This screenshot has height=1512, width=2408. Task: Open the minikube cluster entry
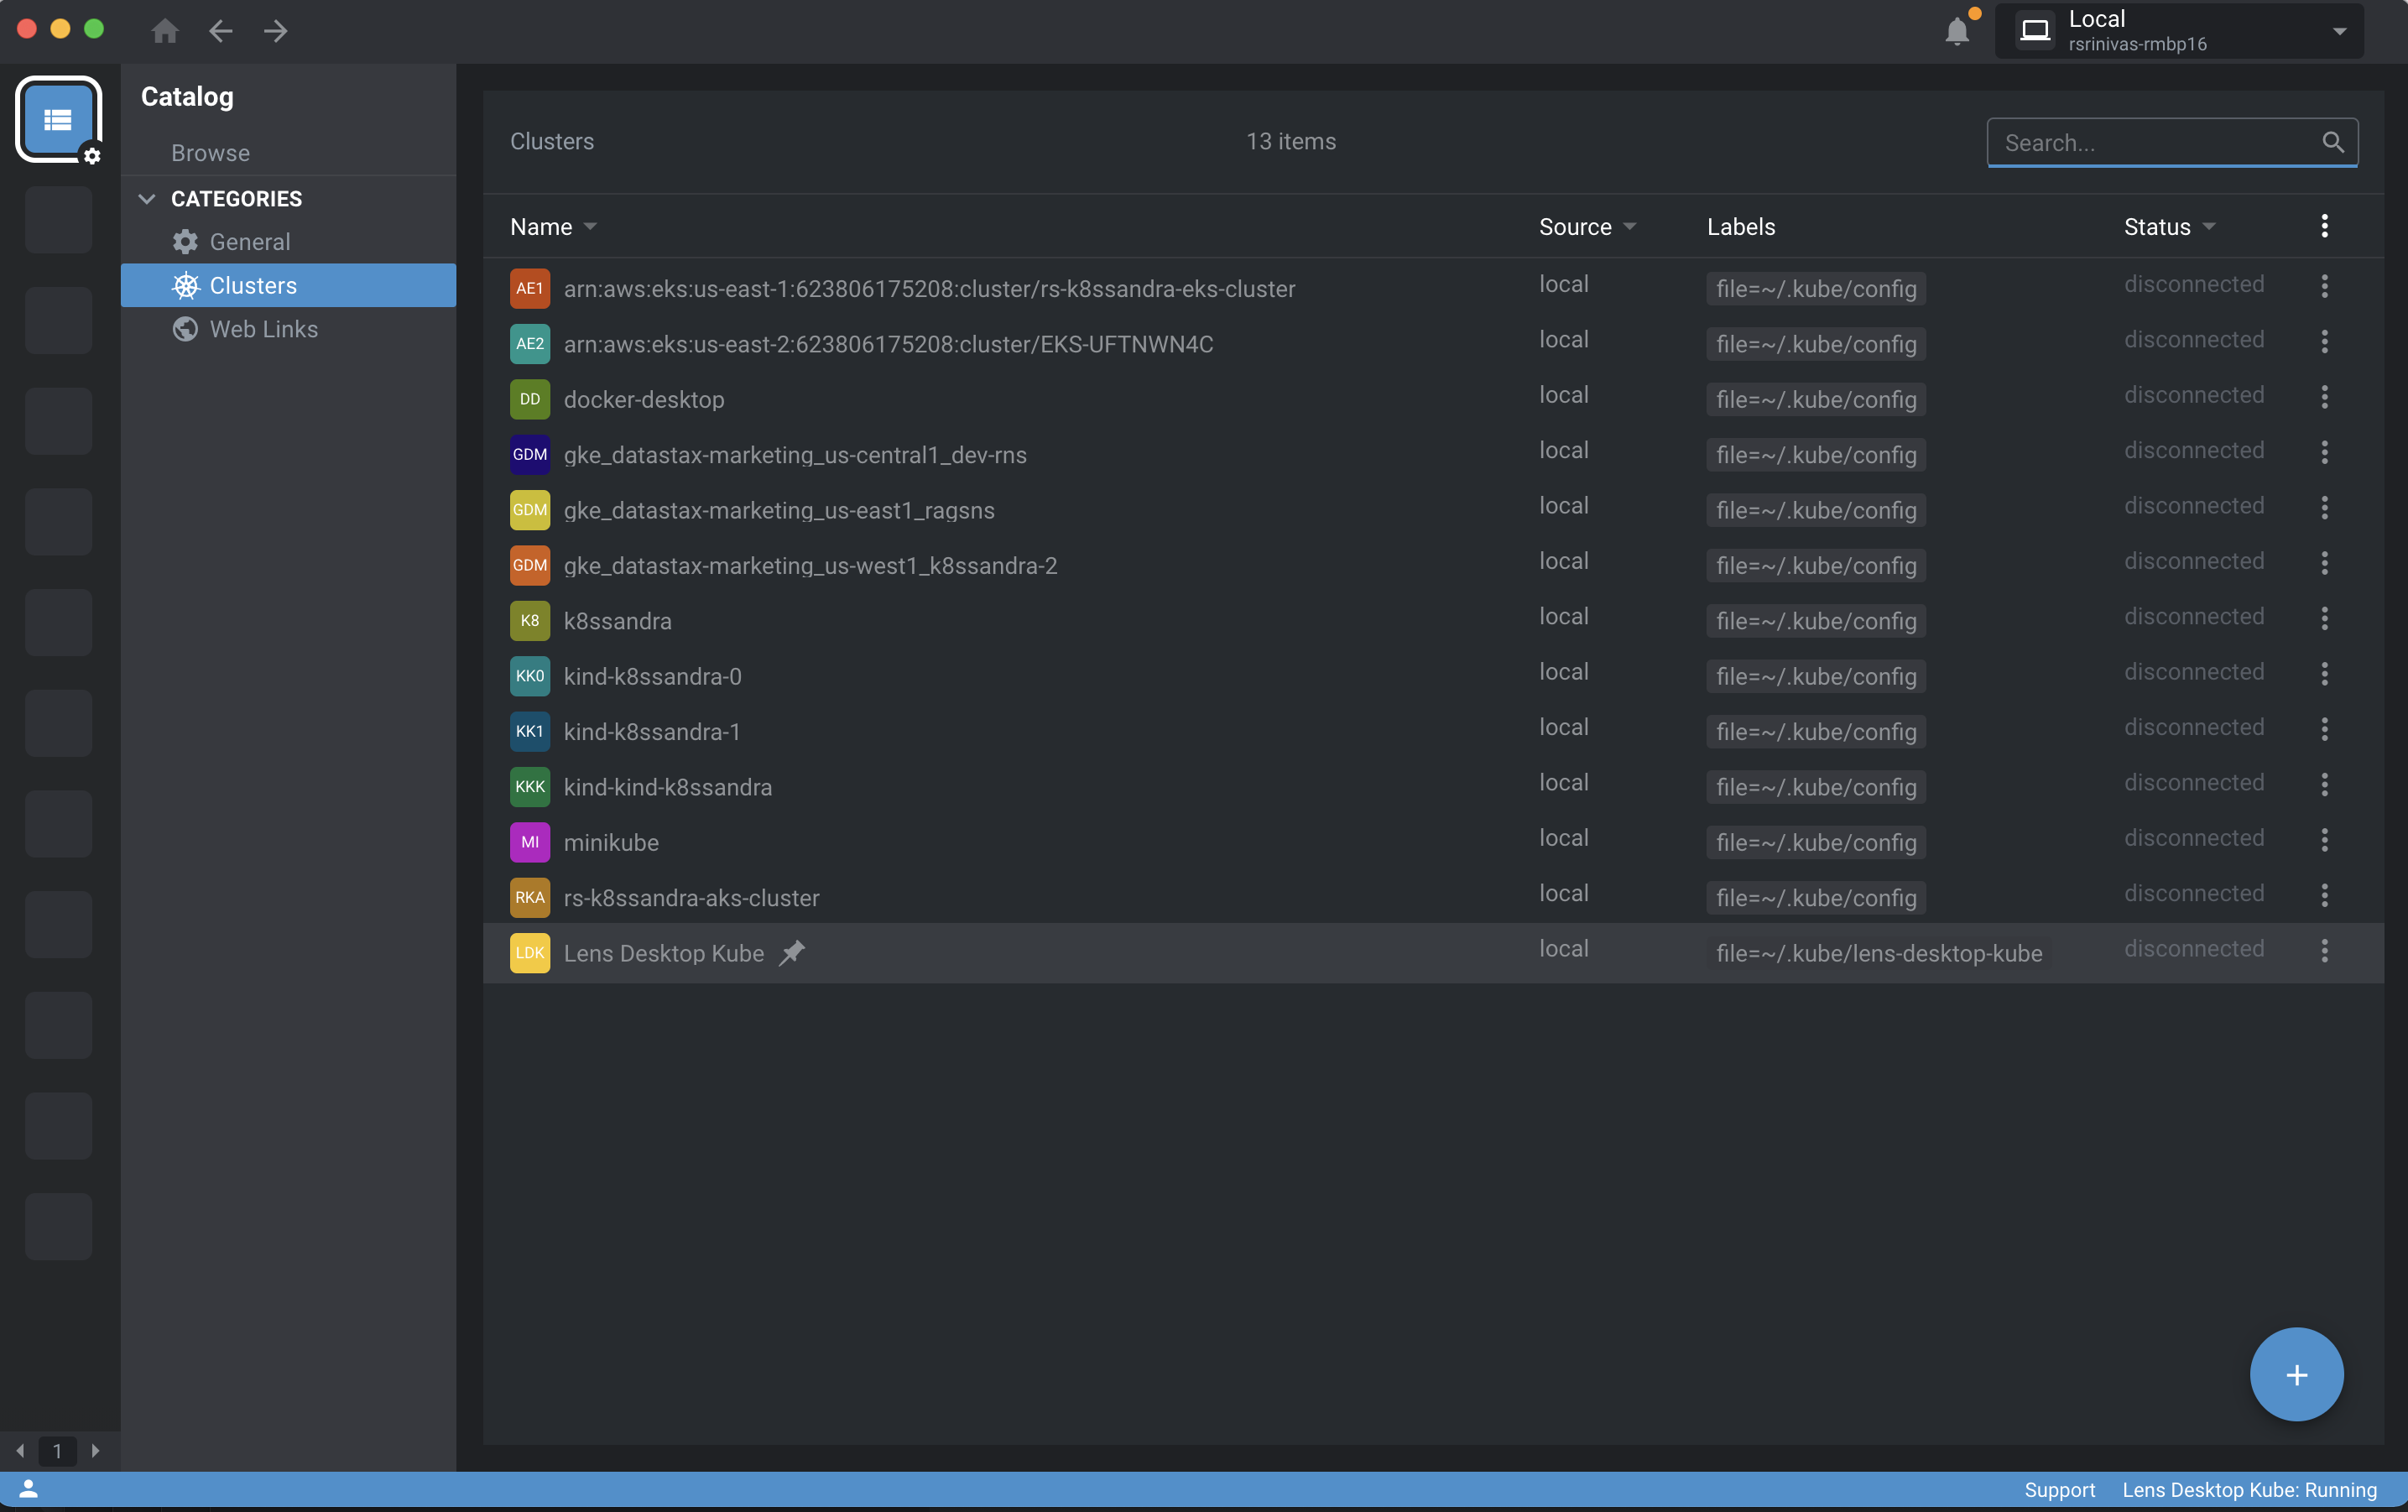coord(610,842)
